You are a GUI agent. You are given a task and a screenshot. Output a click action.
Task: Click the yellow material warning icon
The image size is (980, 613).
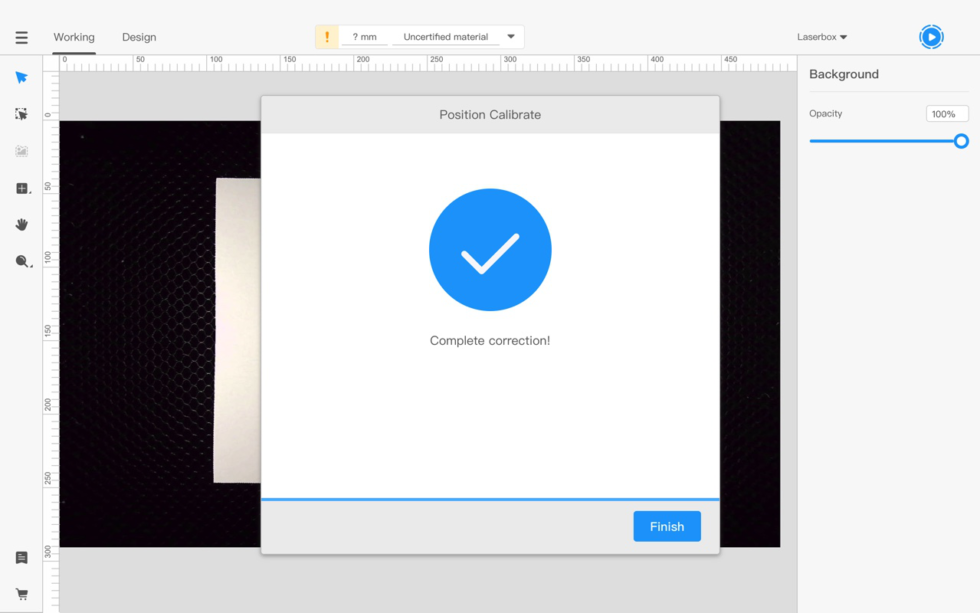[327, 37]
